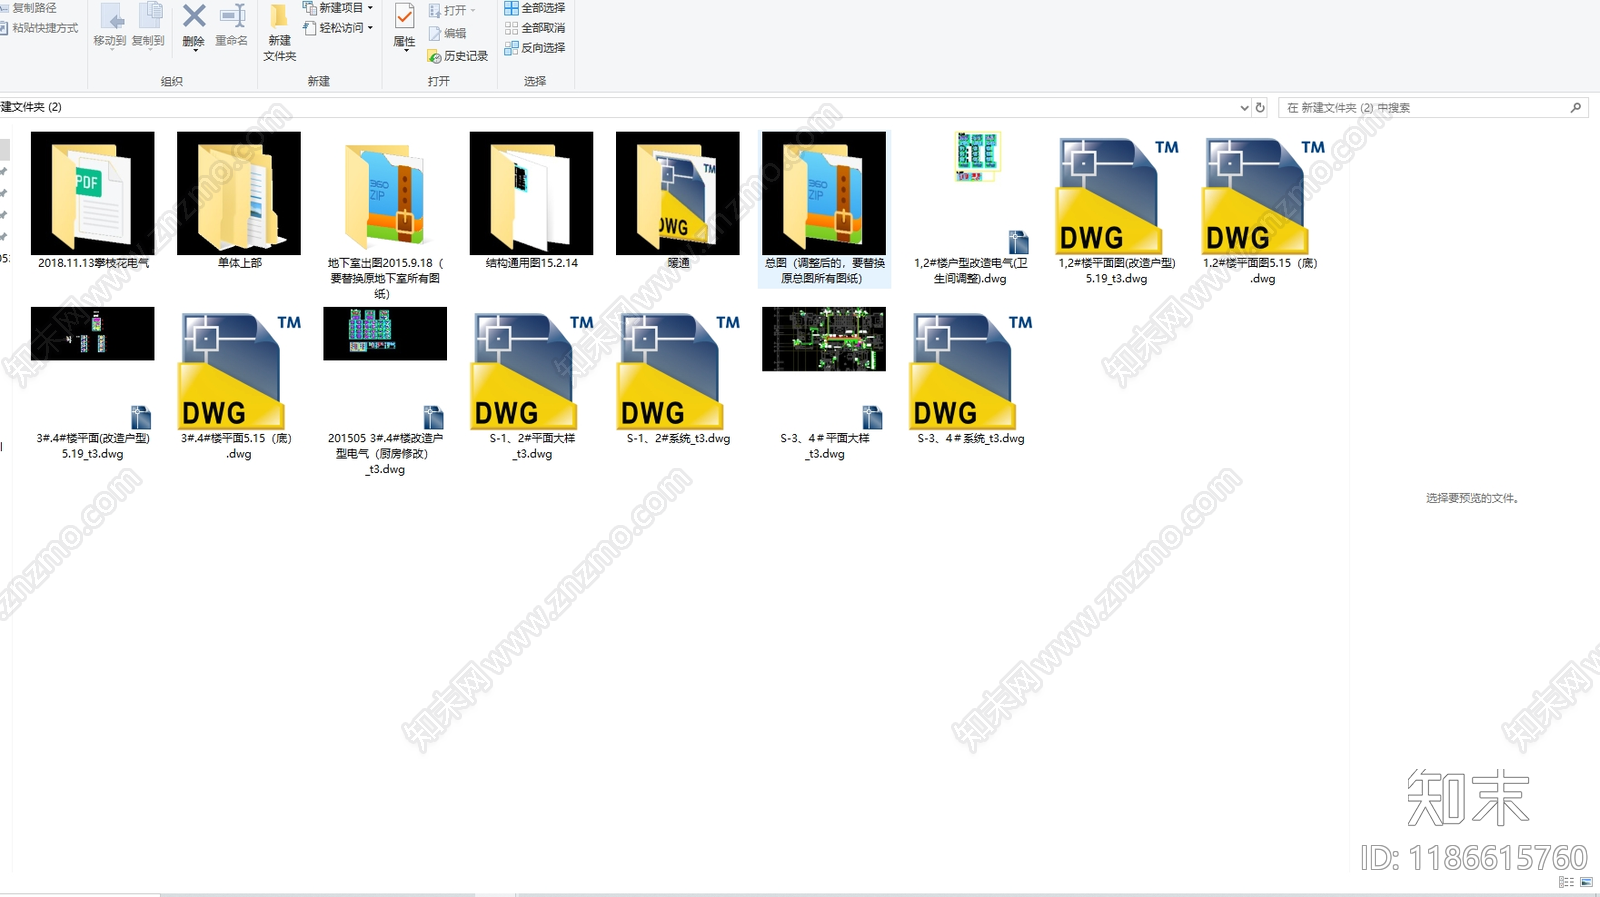Select the S-3、4#系统_t3.dwg file
Viewport: 1600px width, 897px height.
[970, 370]
